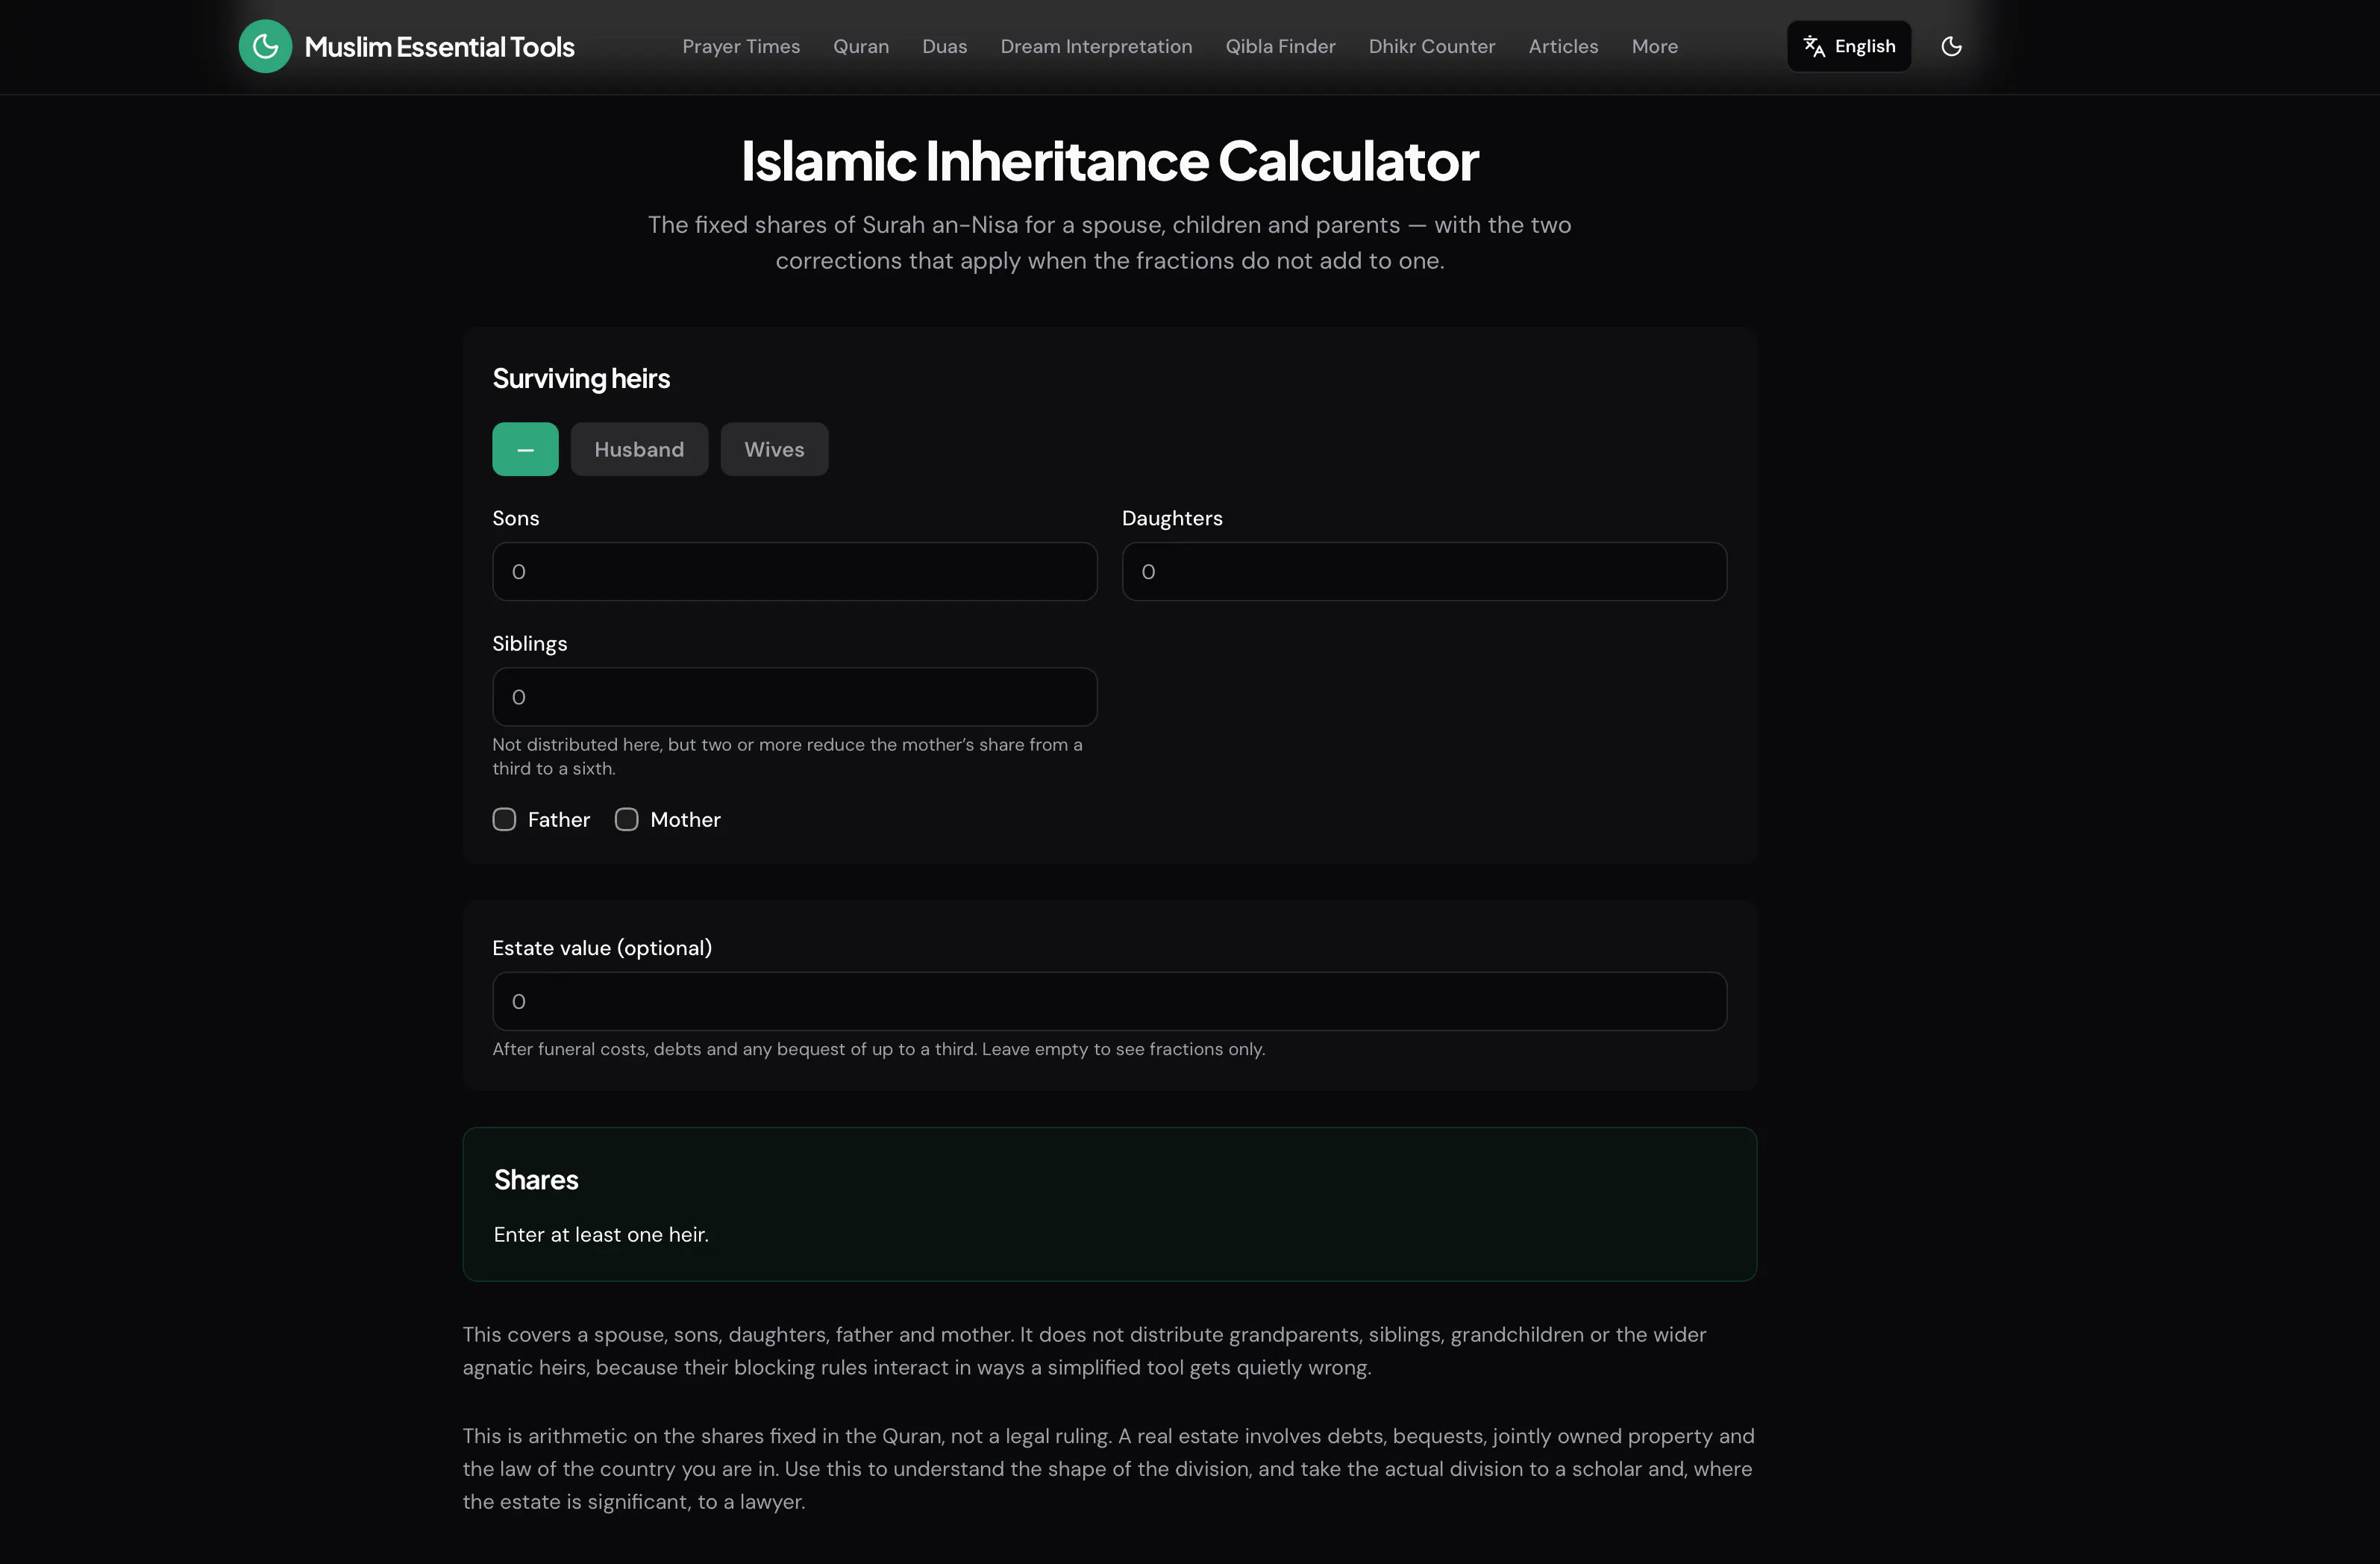Click the Estate value (optional) label
2380x1564 pixels.
602,948
